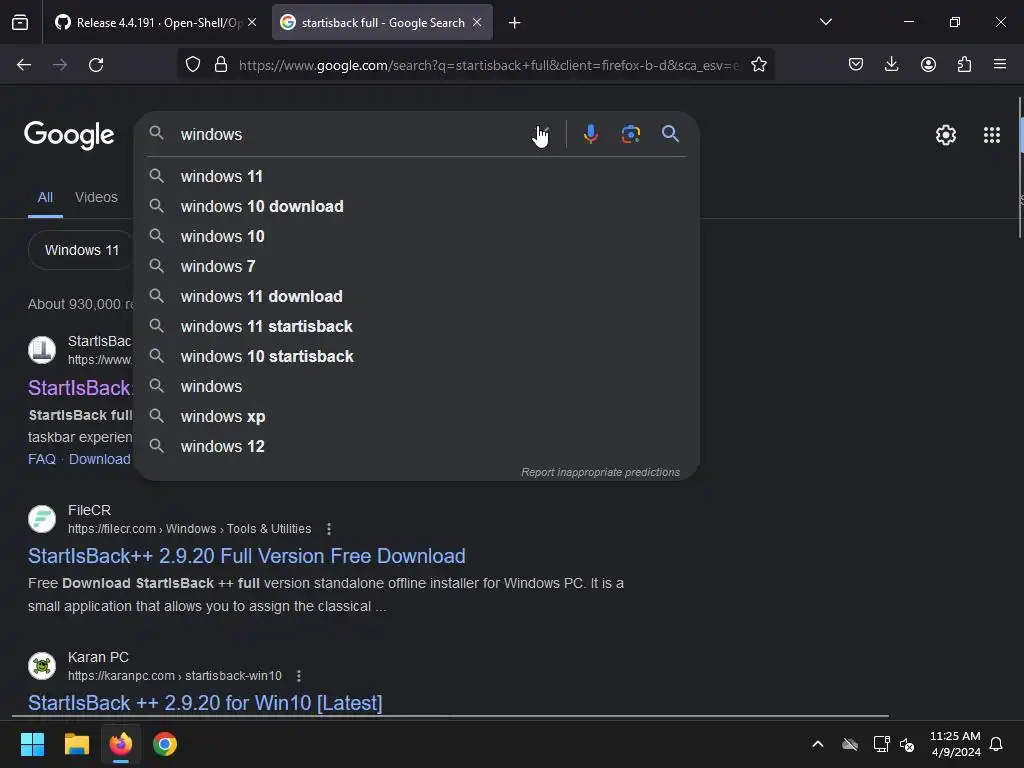
Task: Go back to the previous page
Action: point(24,65)
